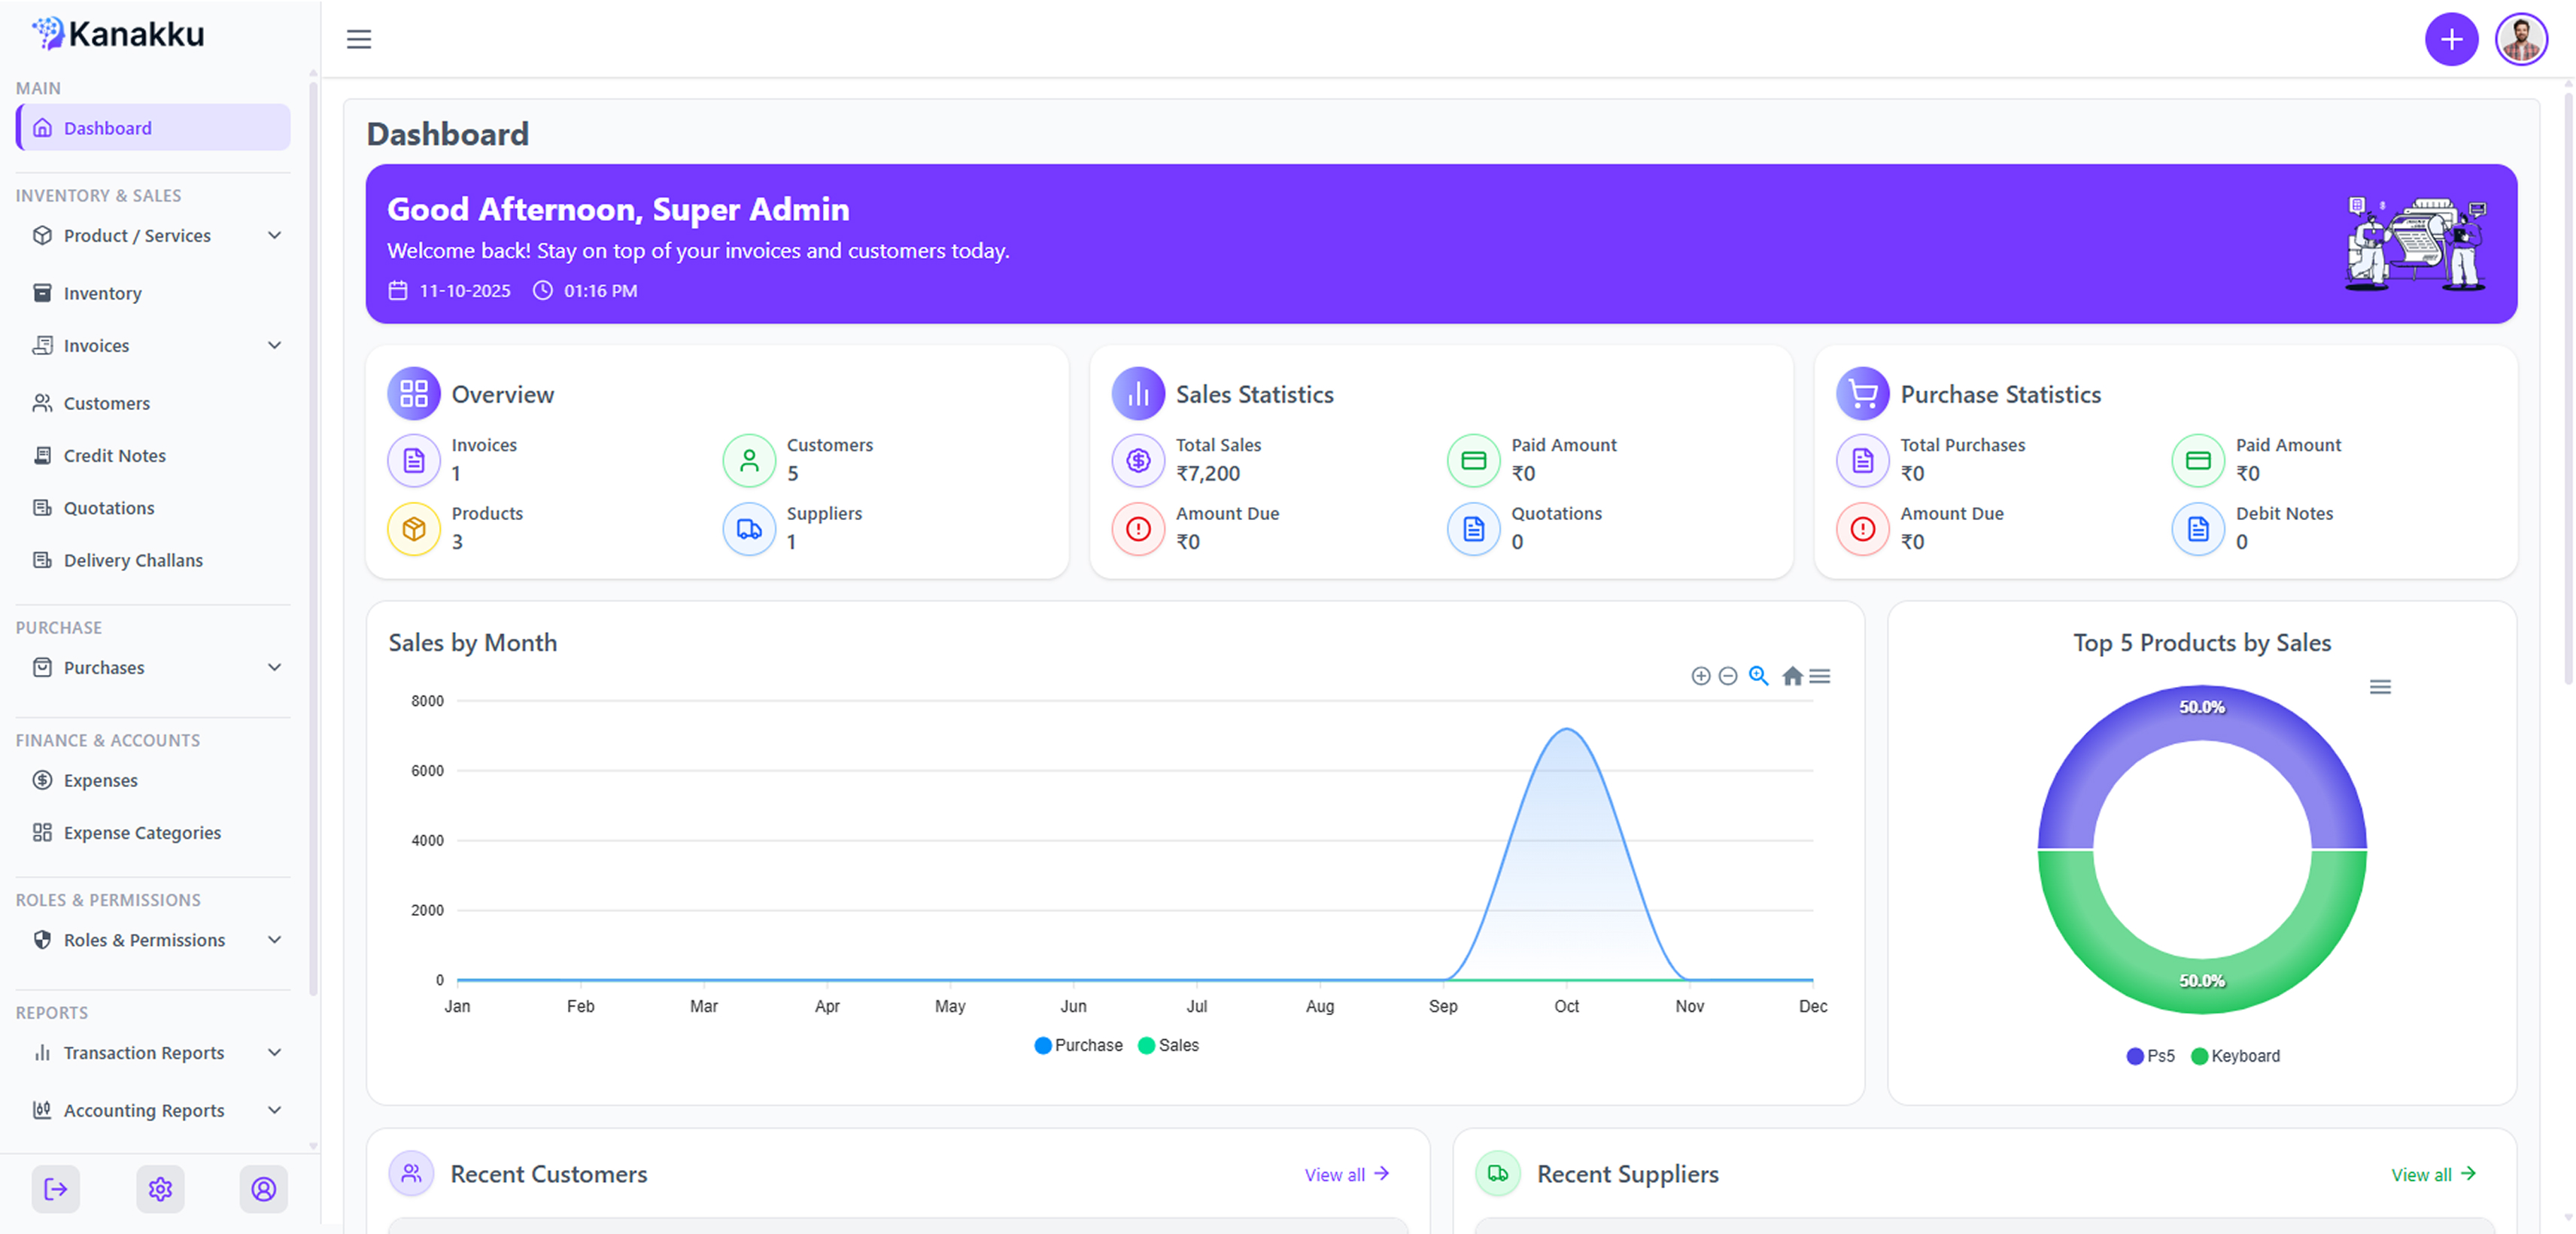The height and width of the screenshot is (1234, 2576).
Task: Toggle Purchase series in chart legend
Action: pos(1078,1045)
